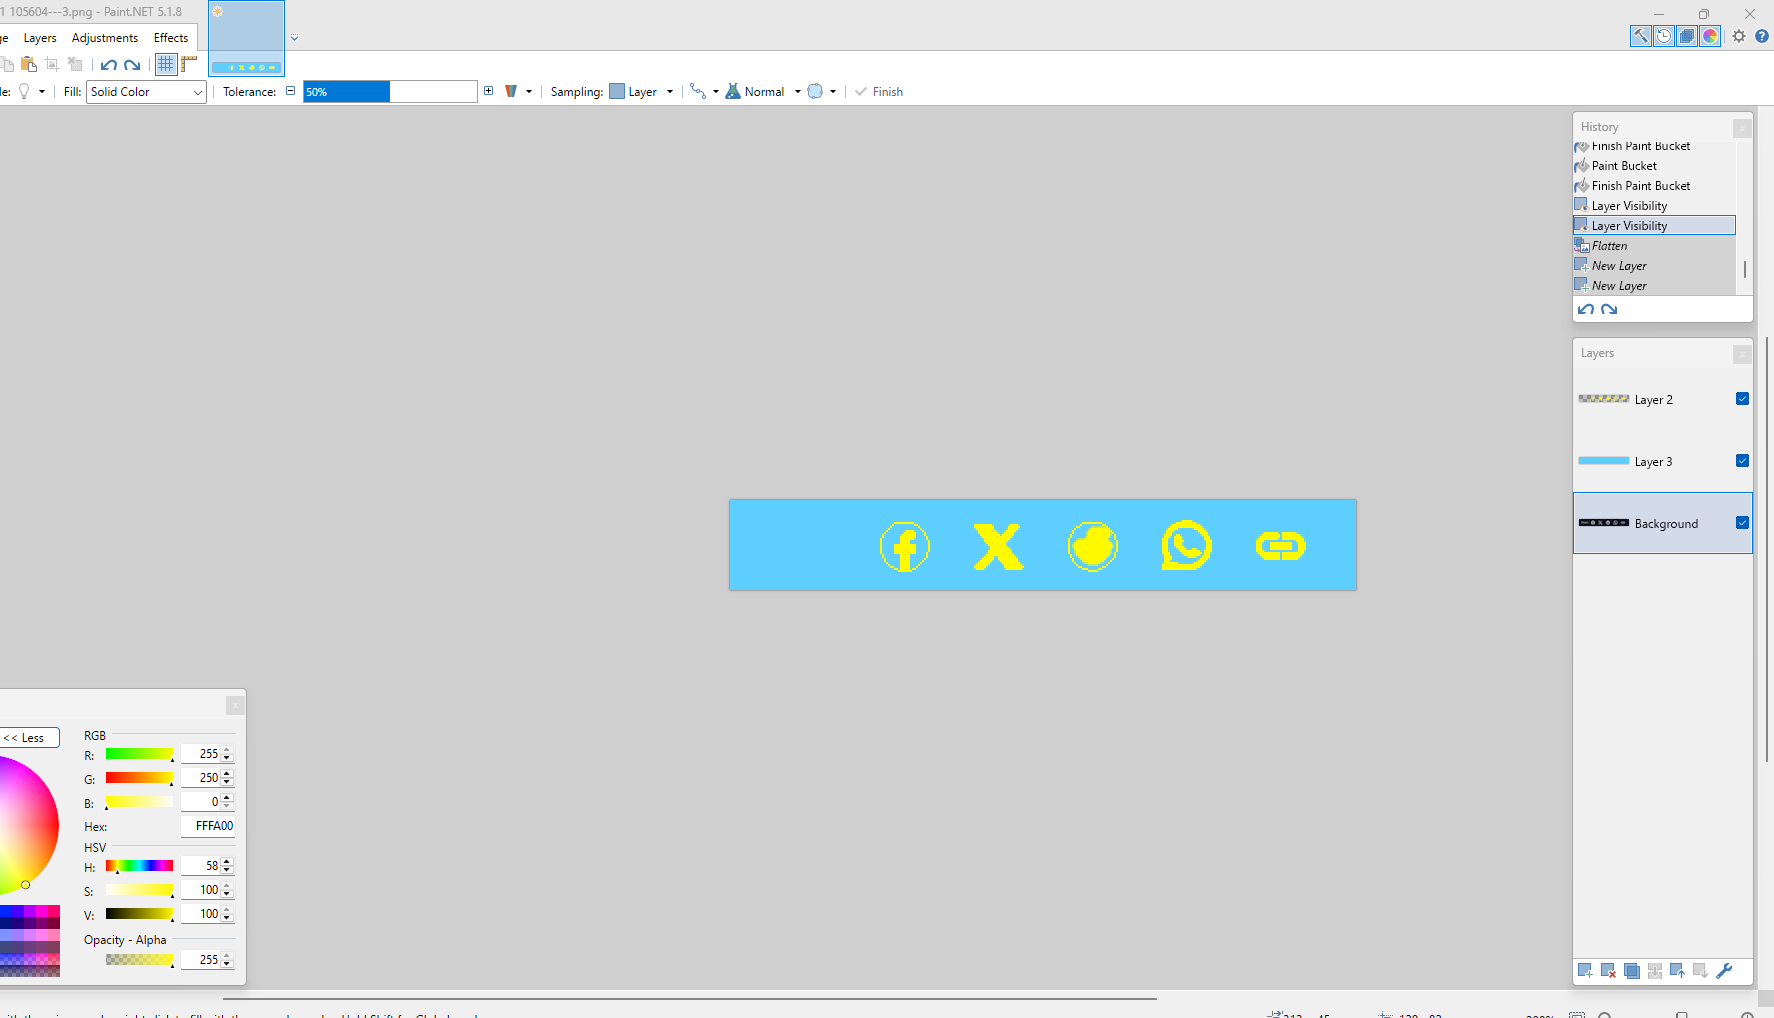The width and height of the screenshot is (1774, 1018).
Task: Toggle Layer 3 visibility checkbox
Action: point(1742,461)
